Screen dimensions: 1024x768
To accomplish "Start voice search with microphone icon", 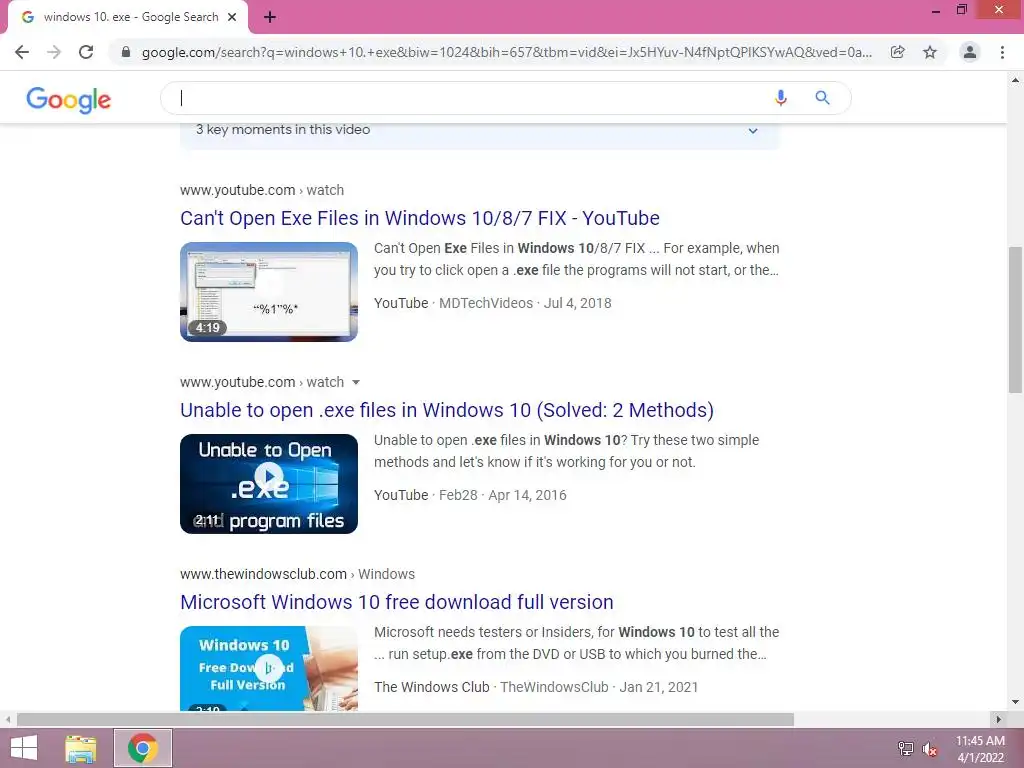I will (780, 98).
